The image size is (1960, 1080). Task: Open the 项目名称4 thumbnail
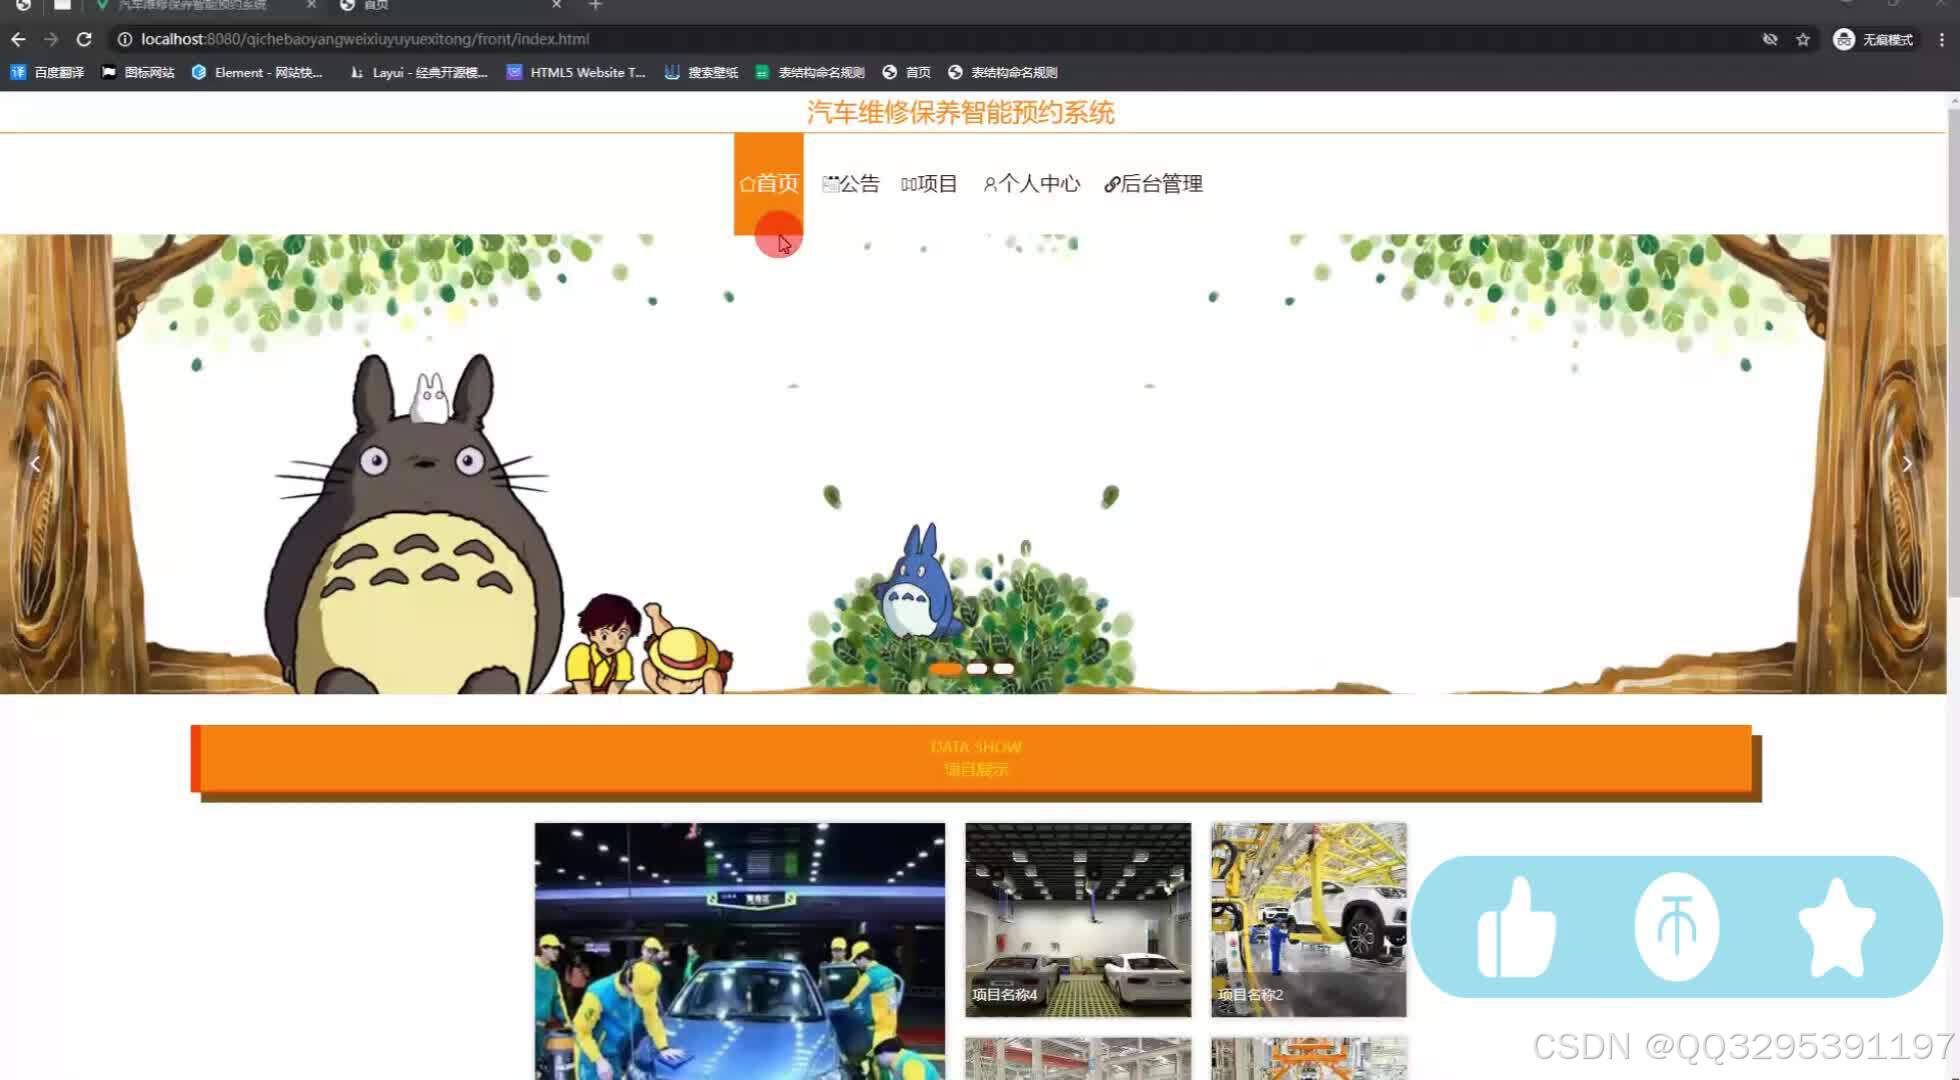click(x=1078, y=919)
